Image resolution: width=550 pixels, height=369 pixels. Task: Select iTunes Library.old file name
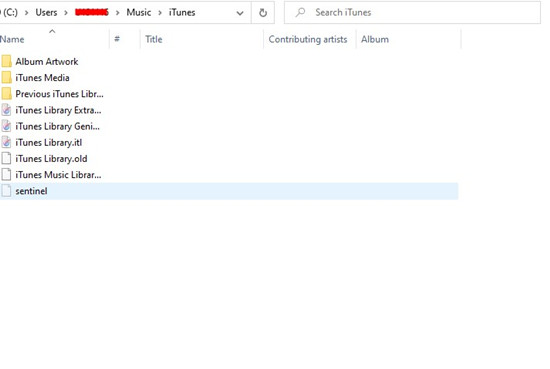pyautogui.click(x=51, y=159)
